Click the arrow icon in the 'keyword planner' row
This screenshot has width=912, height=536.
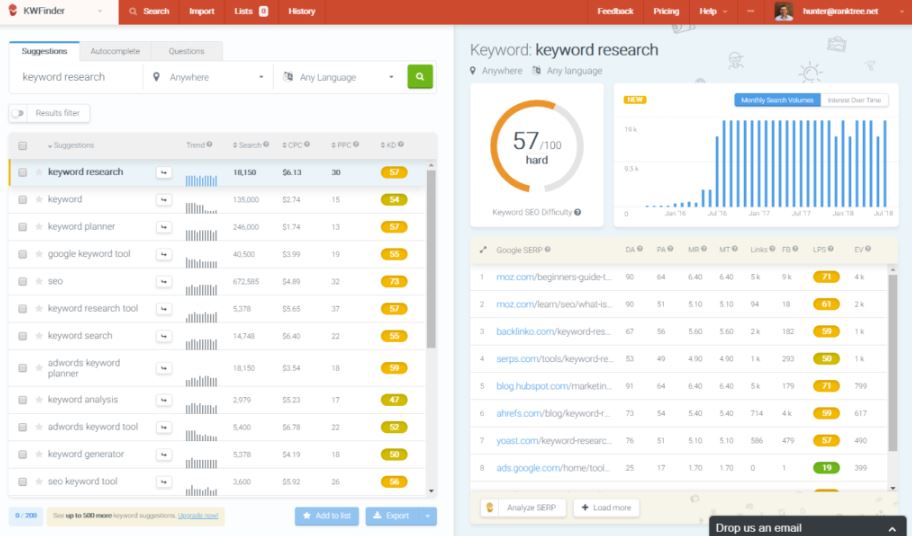click(164, 227)
